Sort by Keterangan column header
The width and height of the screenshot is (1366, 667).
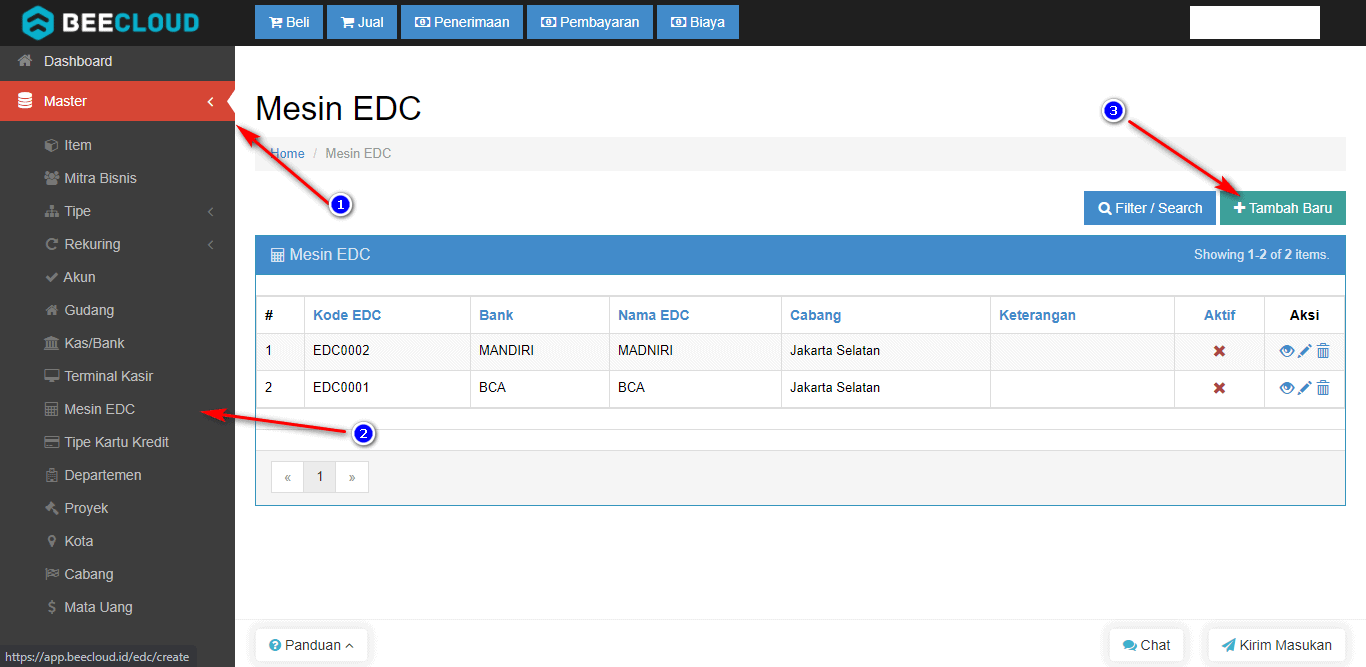click(1037, 315)
